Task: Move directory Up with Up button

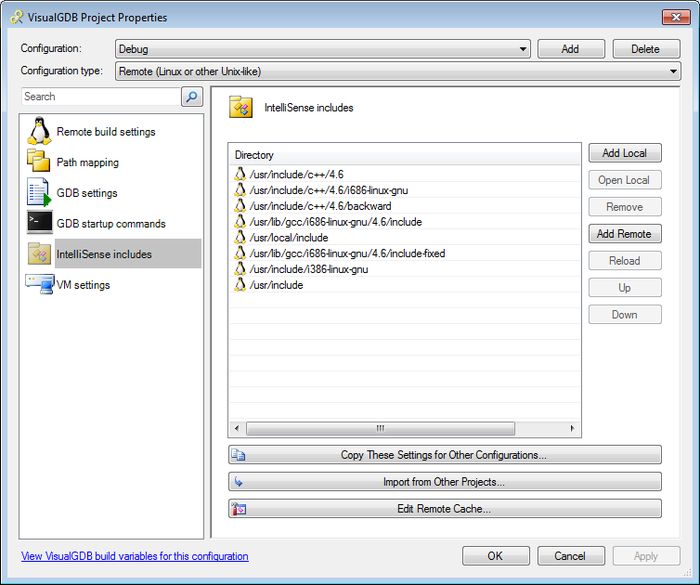Action: click(x=625, y=288)
